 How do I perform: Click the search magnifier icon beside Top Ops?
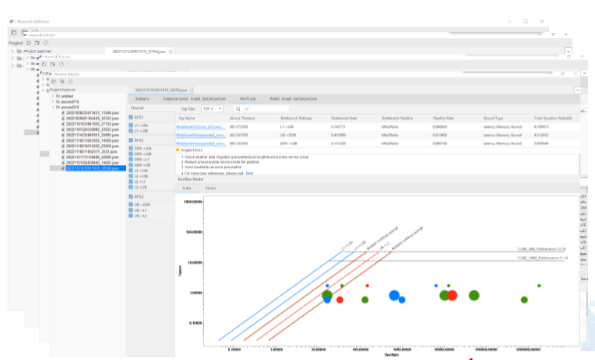point(238,108)
